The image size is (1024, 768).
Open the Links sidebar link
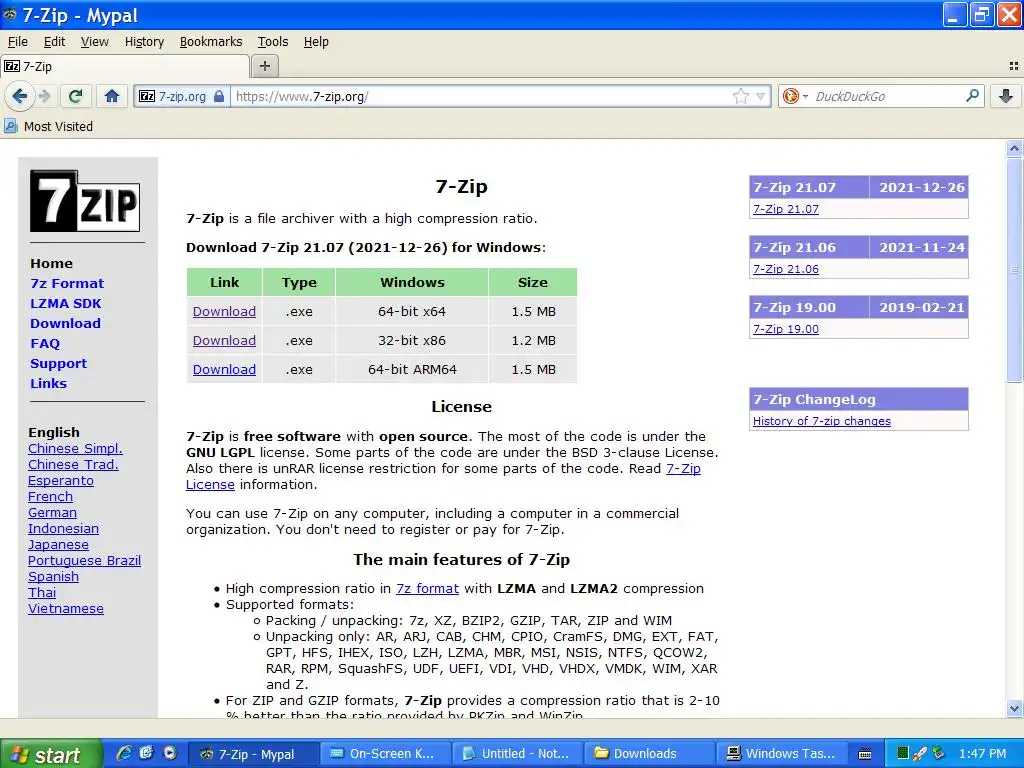click(48, 383)
